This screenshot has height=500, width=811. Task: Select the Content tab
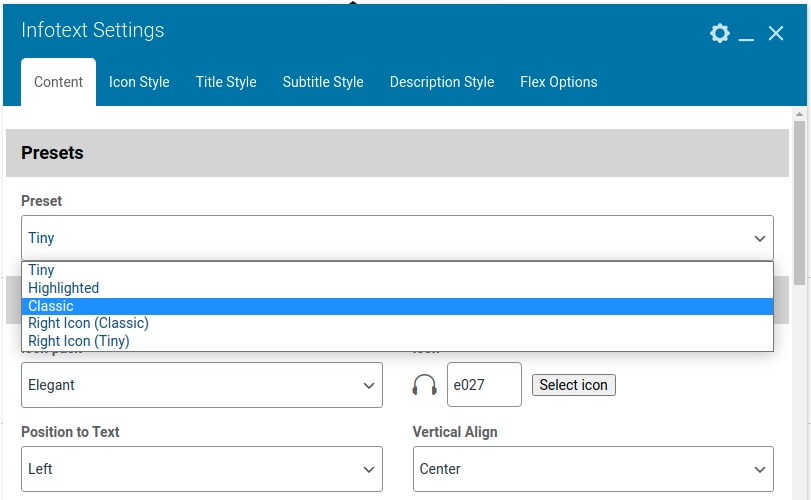[58, 82]
